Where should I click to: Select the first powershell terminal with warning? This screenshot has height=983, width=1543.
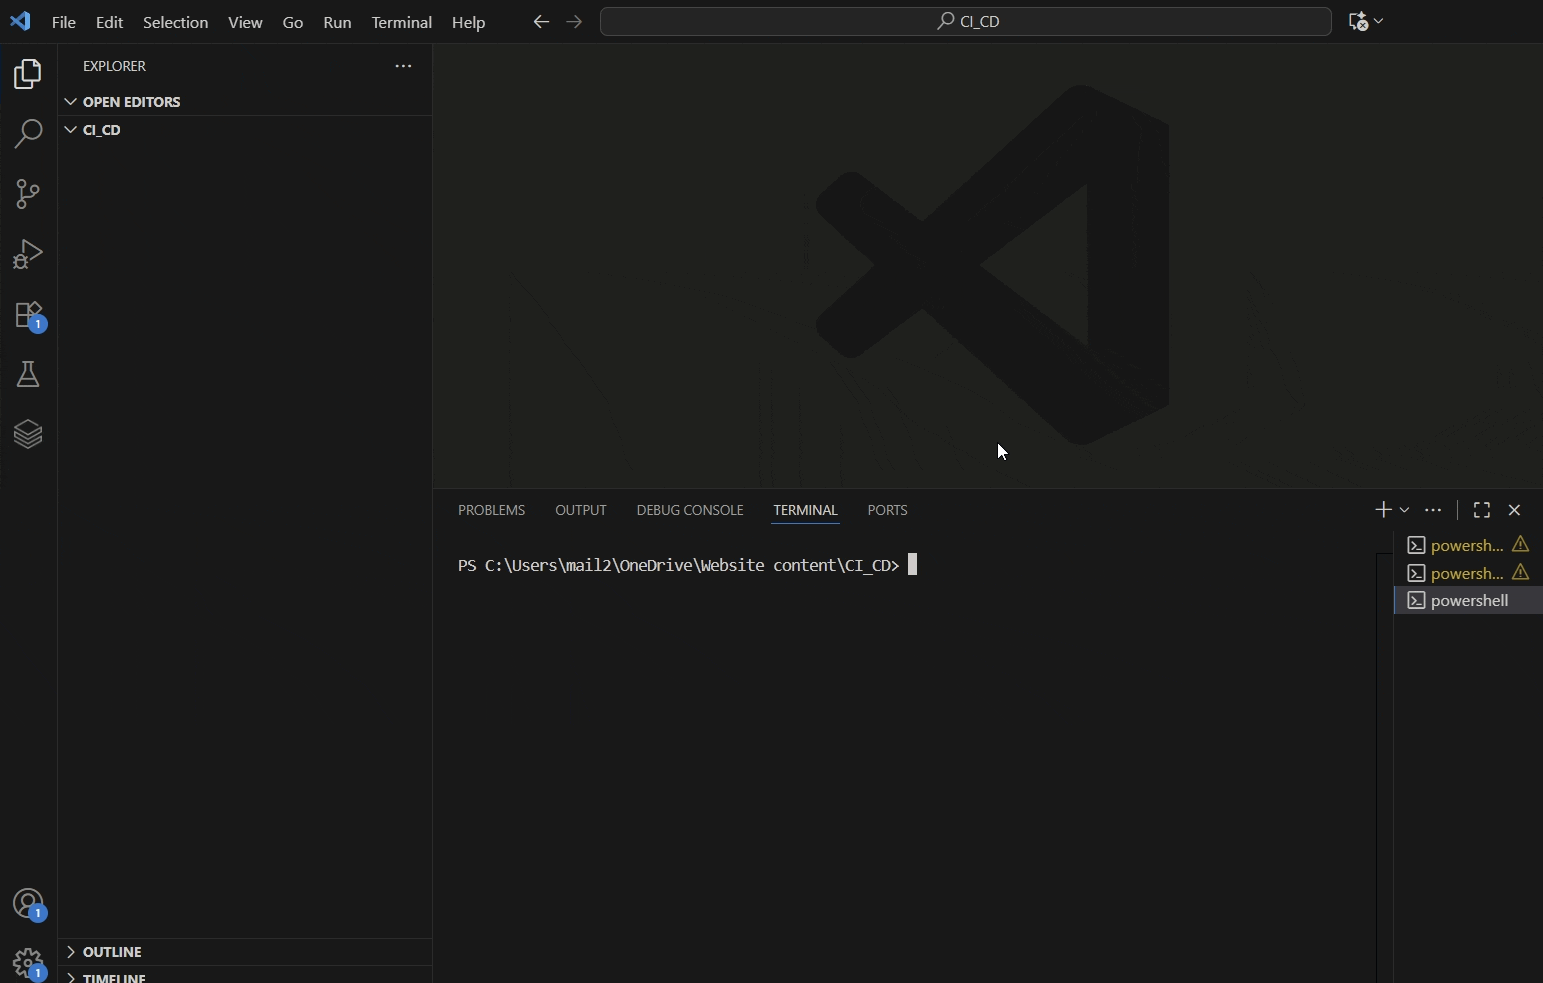[x=1468, y=545]
